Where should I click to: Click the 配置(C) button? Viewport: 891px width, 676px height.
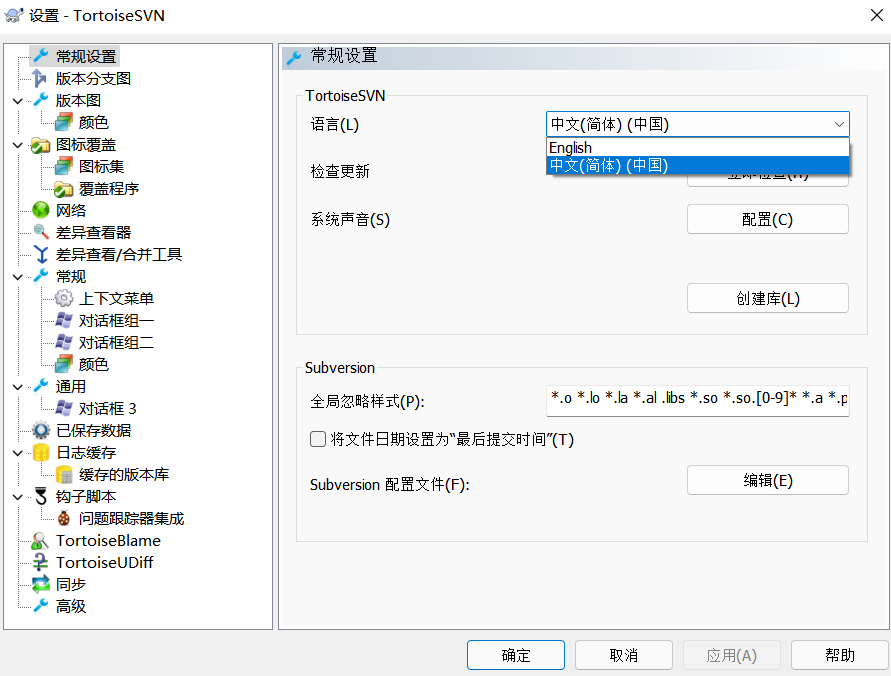click(x=767, y=219)
